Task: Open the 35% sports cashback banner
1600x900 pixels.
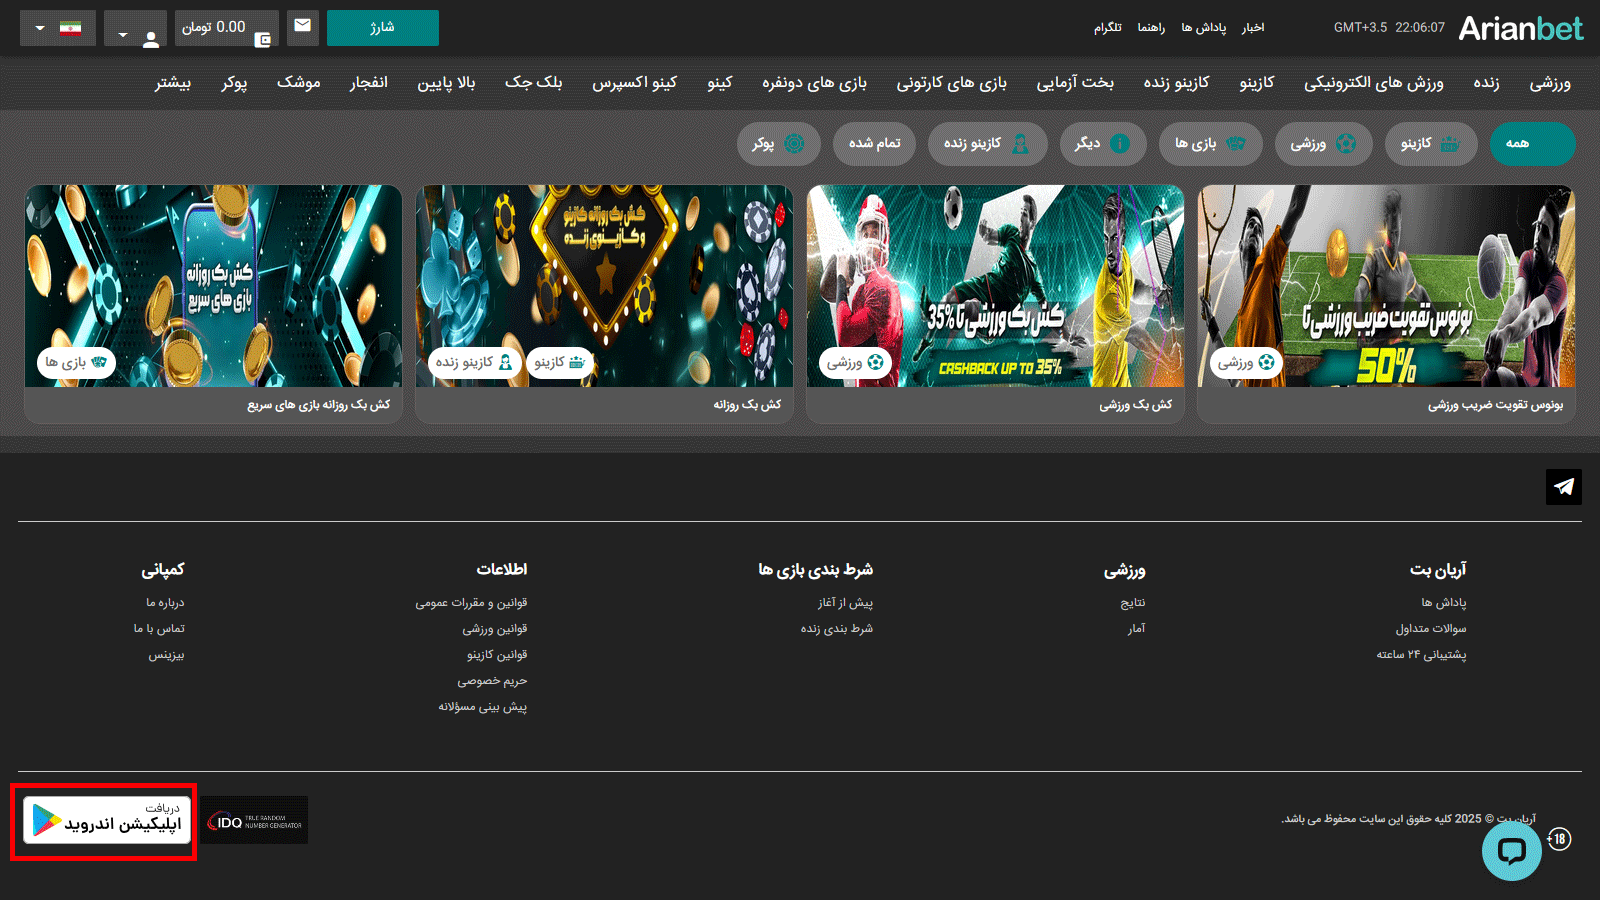Action: pyautogui.click(x=995, y=287)
